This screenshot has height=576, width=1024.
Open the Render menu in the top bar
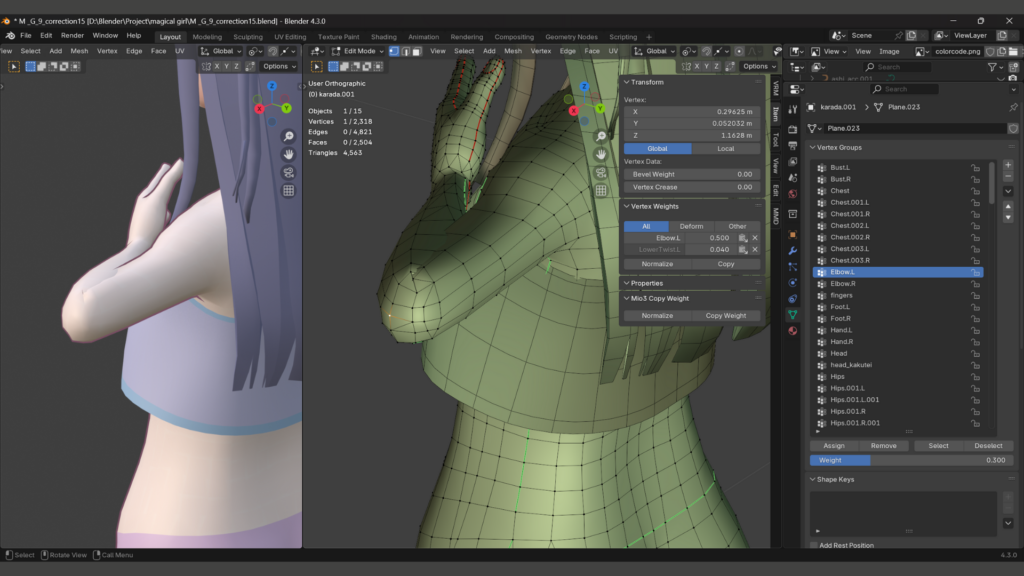click(72, 35)
